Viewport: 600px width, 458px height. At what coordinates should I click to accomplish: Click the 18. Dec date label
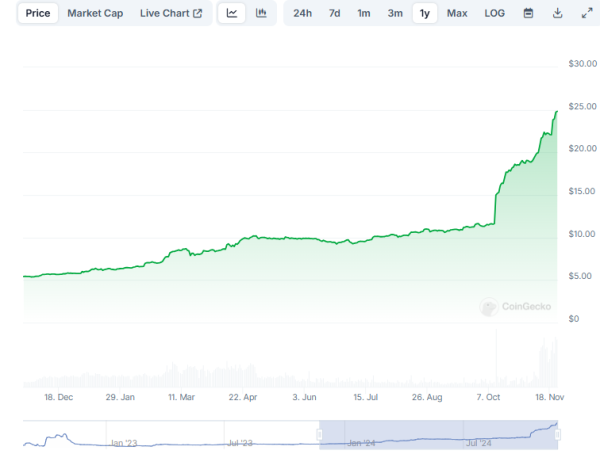[x=59, y=397]
